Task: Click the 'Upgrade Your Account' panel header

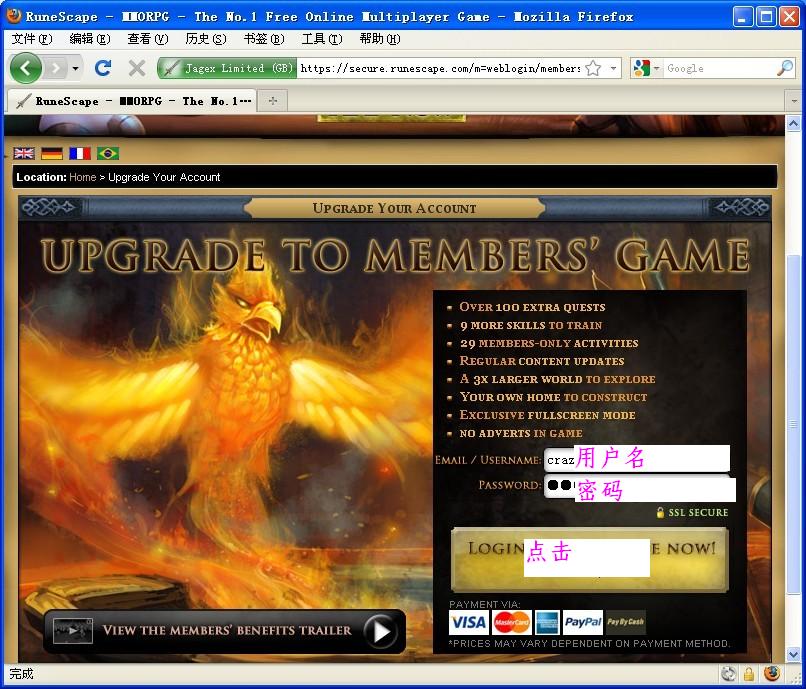Action: 394,208
